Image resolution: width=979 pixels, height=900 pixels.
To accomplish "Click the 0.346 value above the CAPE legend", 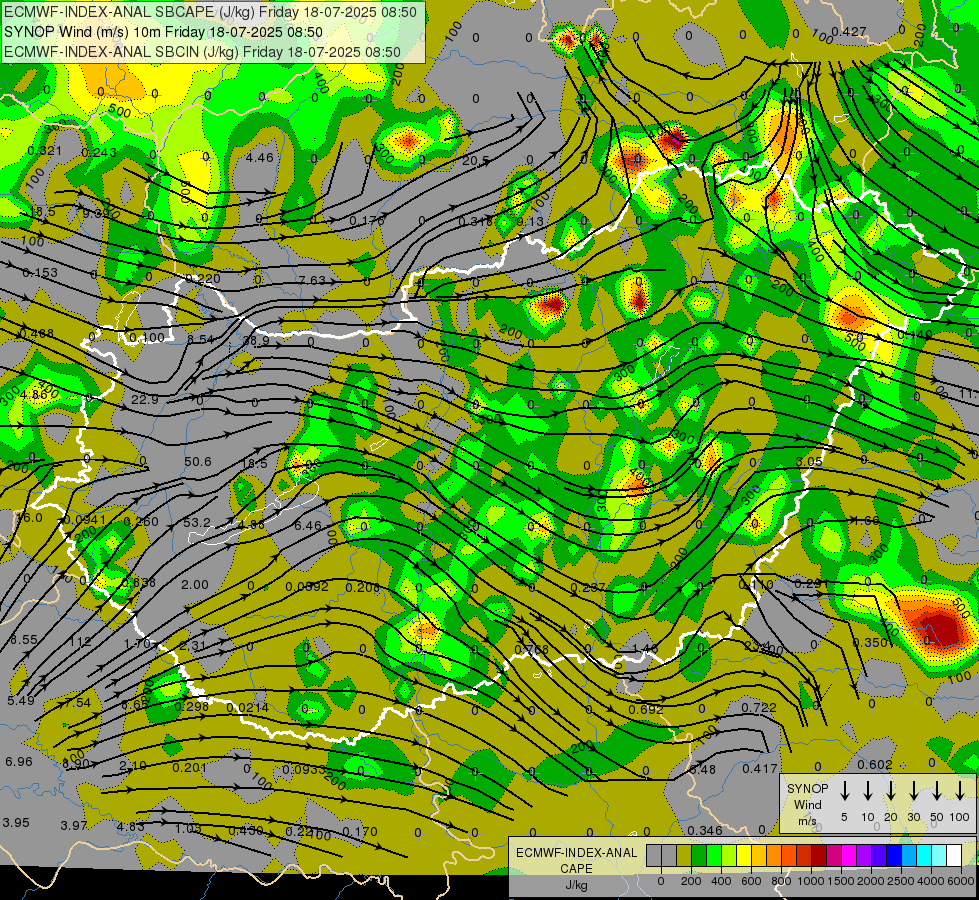I will pyautogui.click(x=705, y=830).
